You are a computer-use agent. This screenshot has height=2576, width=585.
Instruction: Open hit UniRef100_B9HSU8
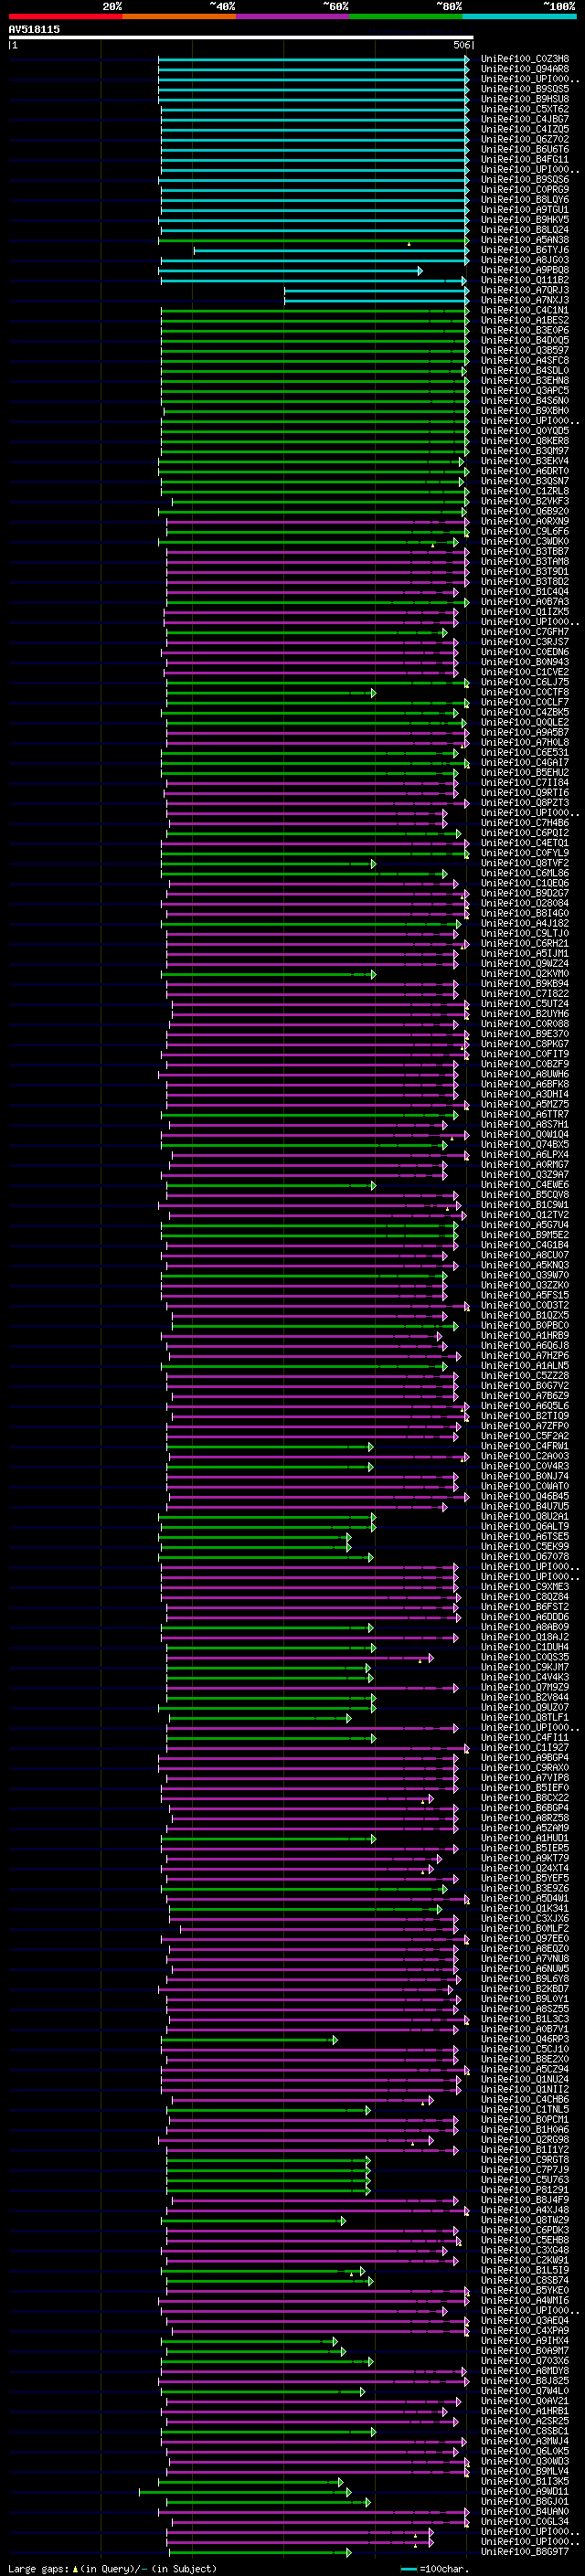click(x=525, y=99)
